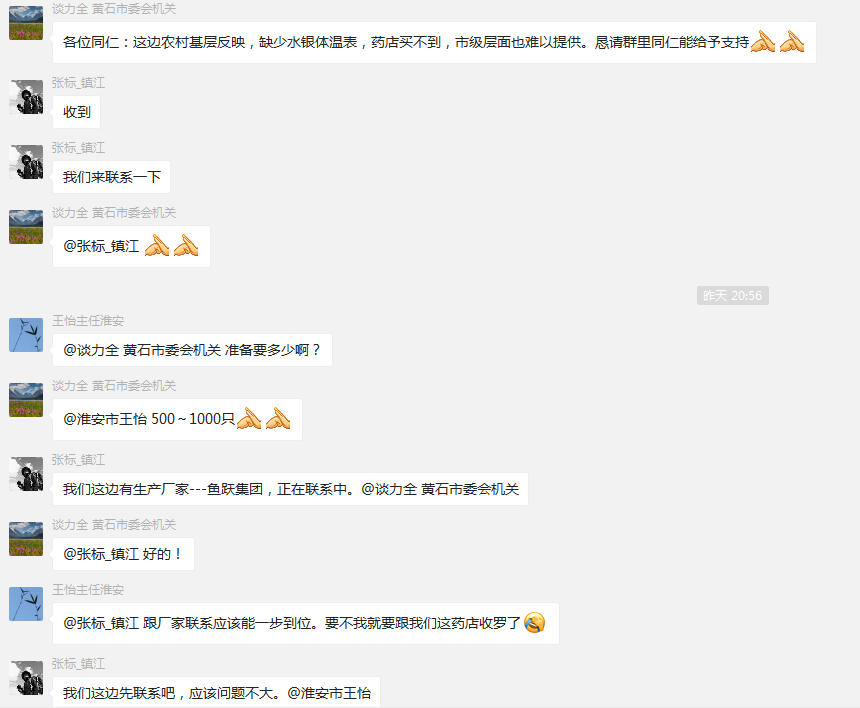Click the @张标_镇江 好的！ reply bubble
The height and width of the screenshot is (708, 860).
coord(123,554)
